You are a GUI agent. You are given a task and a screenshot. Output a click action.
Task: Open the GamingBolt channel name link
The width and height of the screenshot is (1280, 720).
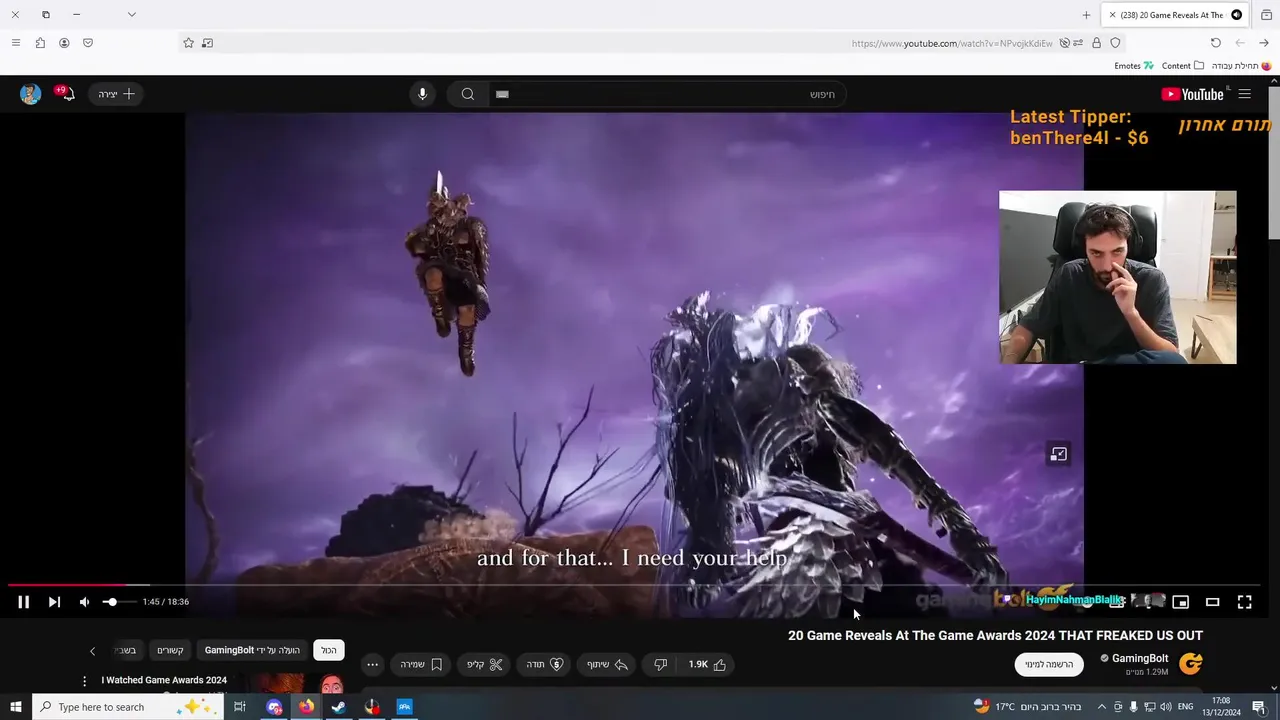click(1140, 658)
